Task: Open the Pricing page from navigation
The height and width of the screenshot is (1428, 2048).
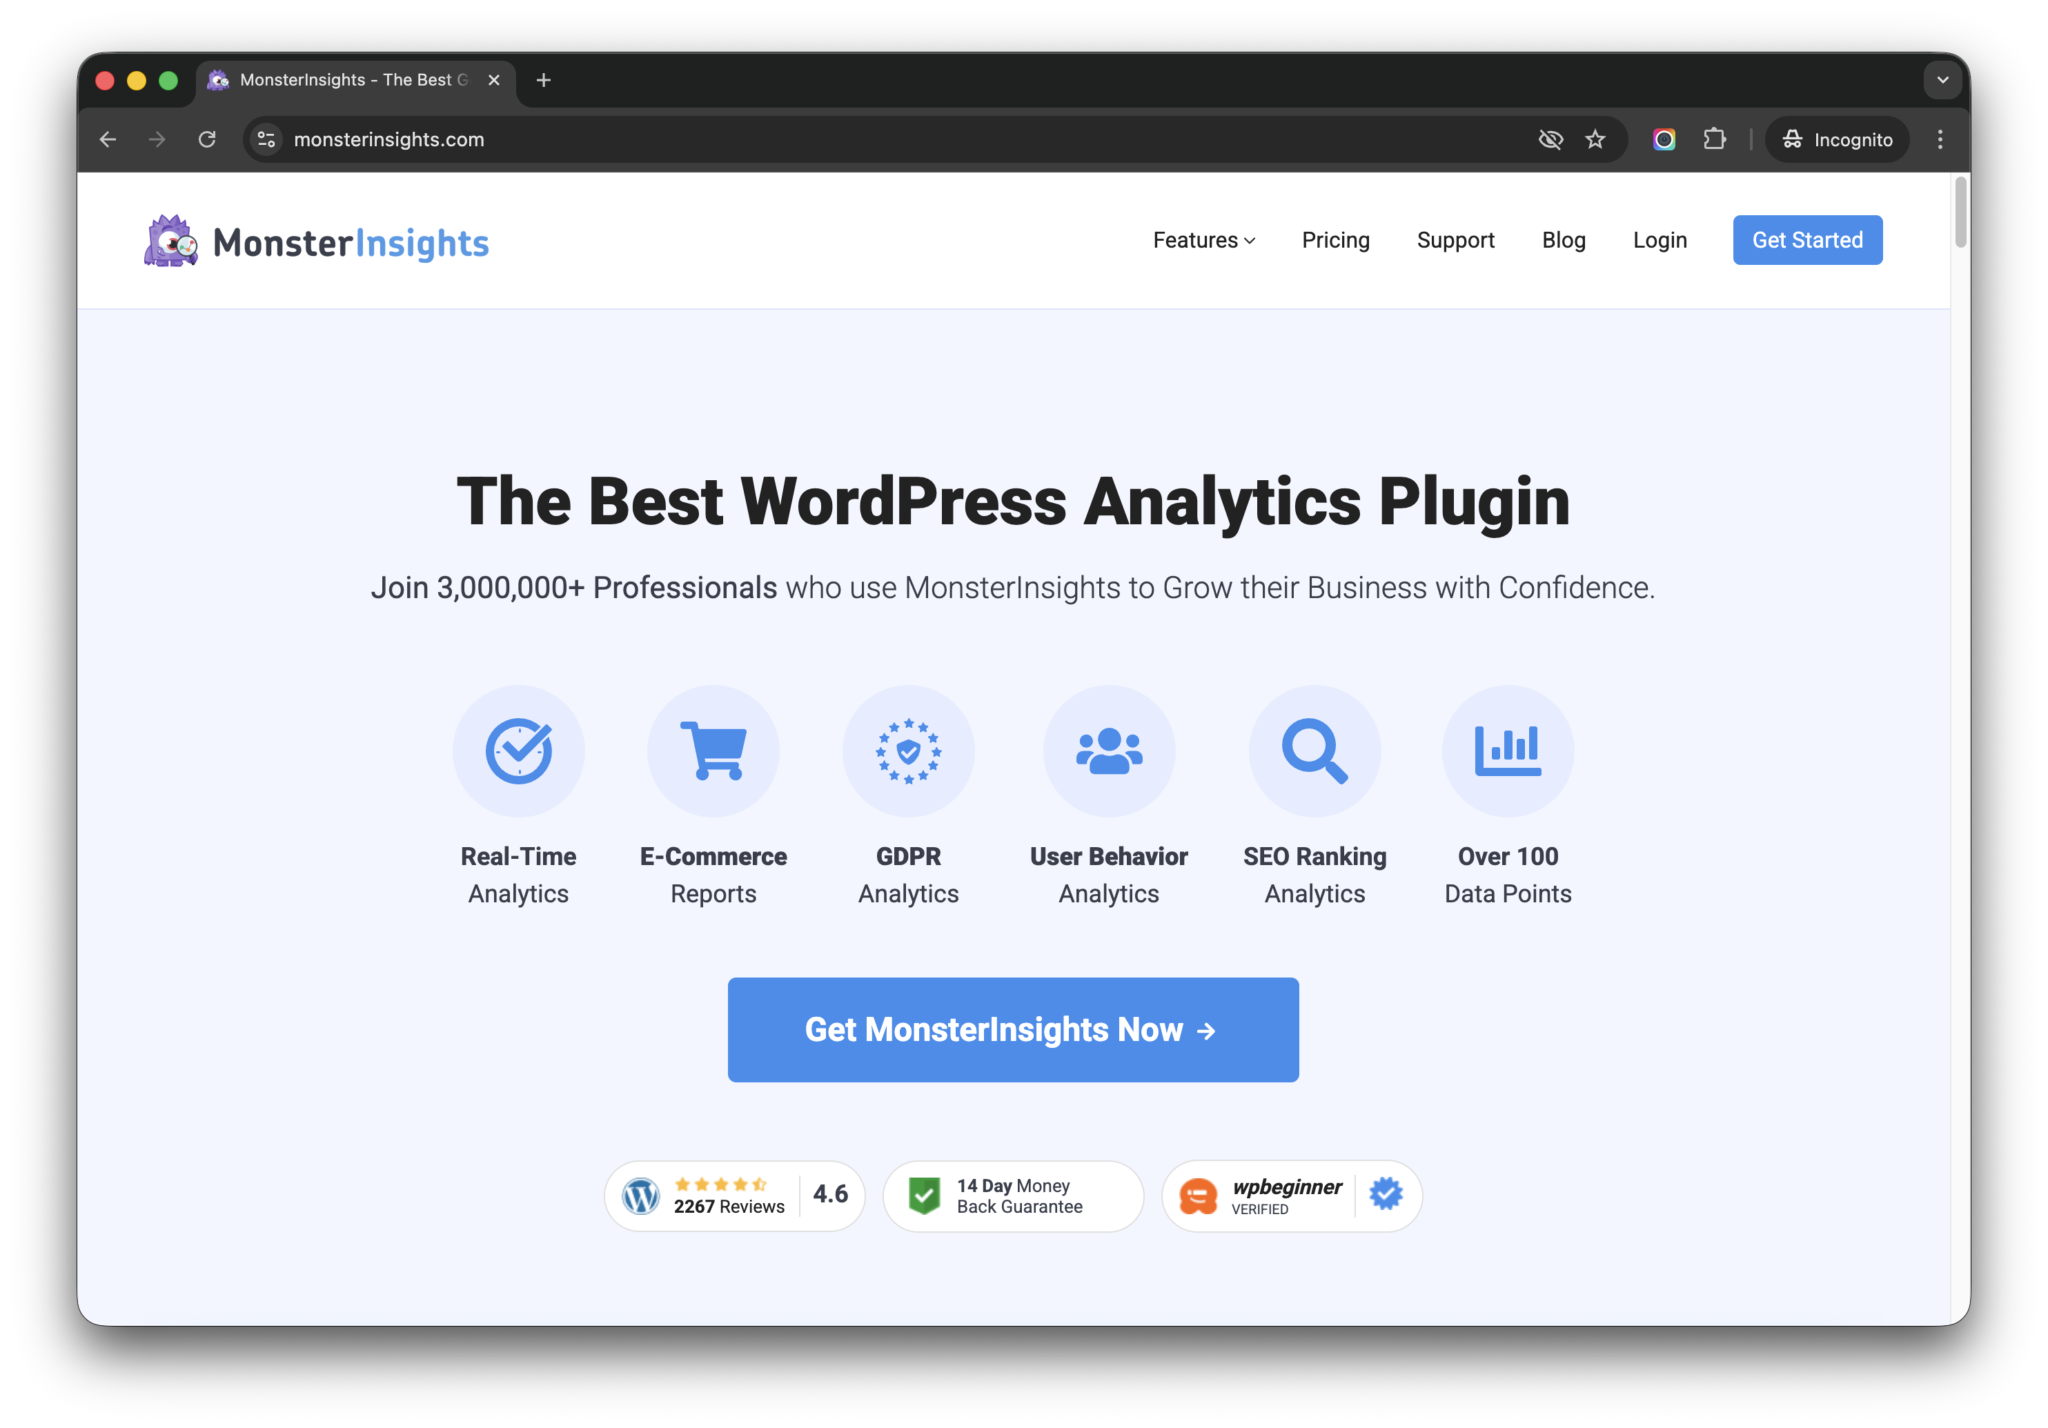Action: [x=1335, y=240]
